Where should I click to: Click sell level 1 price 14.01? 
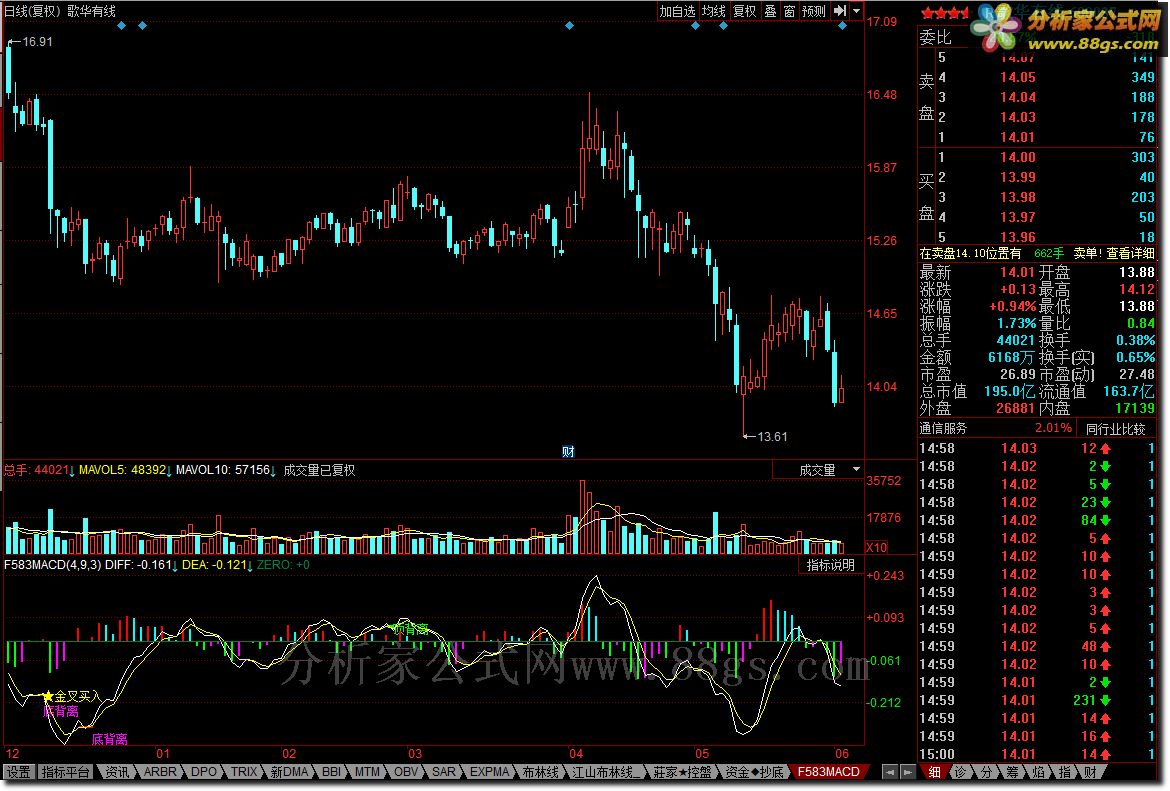1017,137
